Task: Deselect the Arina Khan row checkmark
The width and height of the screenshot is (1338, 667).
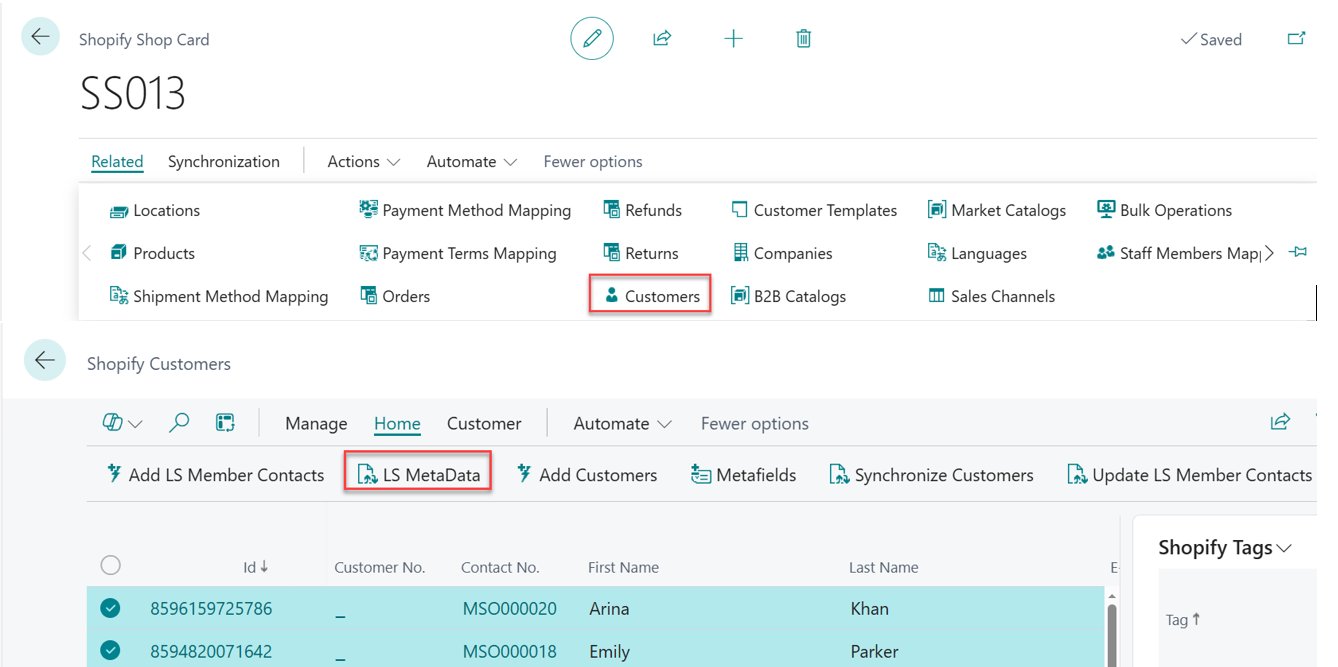Action: coord(111,608)
